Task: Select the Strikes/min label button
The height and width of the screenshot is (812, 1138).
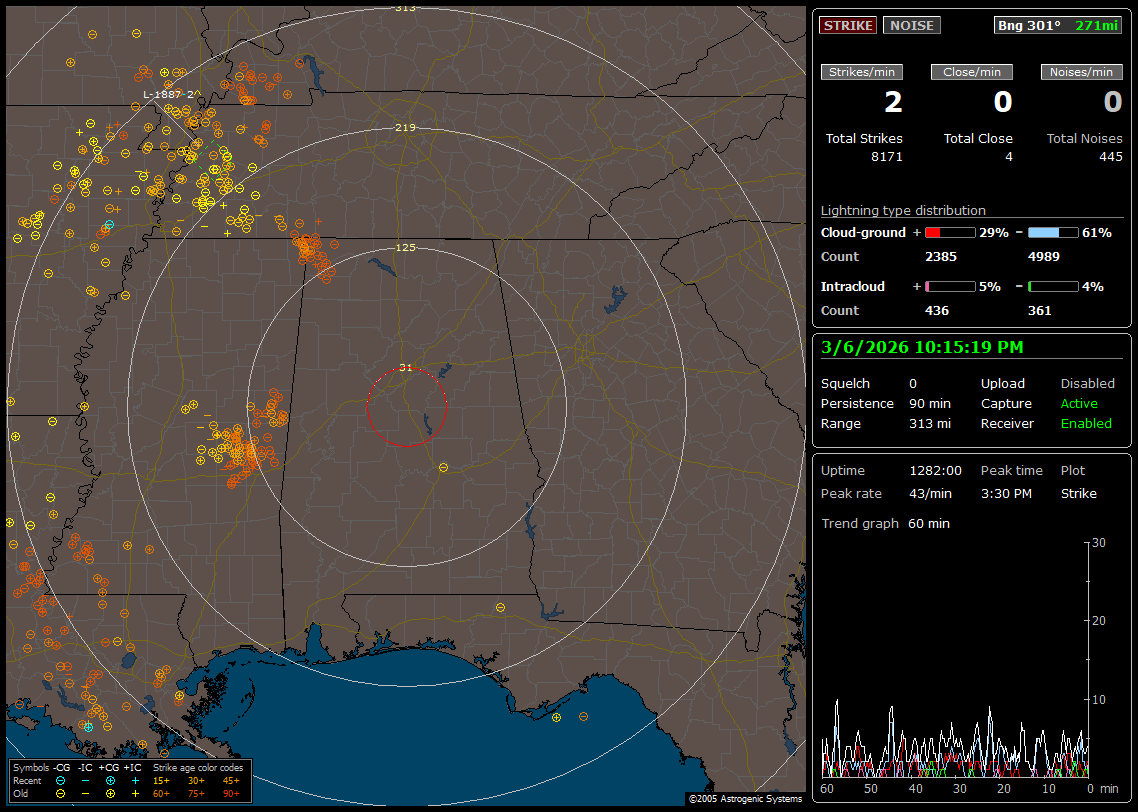Action: [862, 72]
